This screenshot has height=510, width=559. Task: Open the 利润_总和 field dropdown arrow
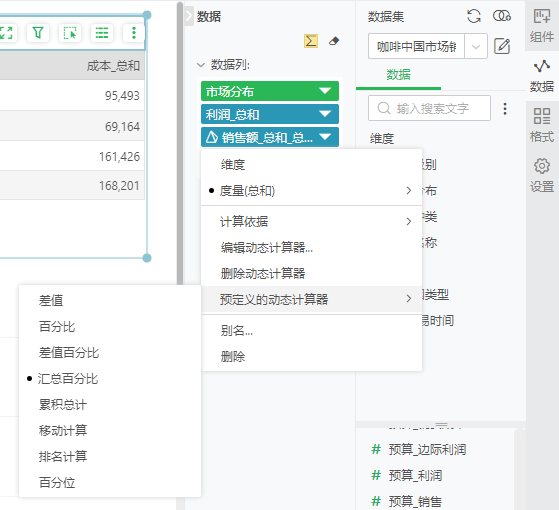pyautogui.click(x=325, y=114)
